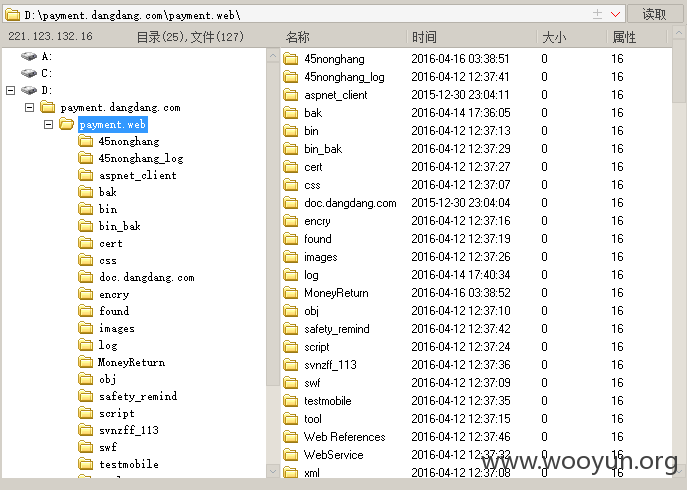687x490 pixels.
Task: Click timestamp 2016-04-14 17:40:34
Action: point(461,275)
